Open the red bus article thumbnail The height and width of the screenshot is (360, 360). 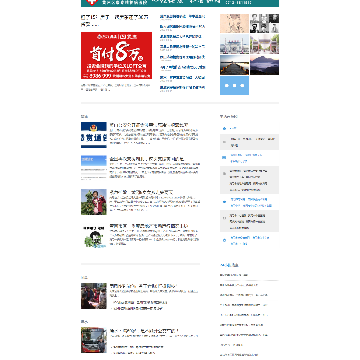94,340
